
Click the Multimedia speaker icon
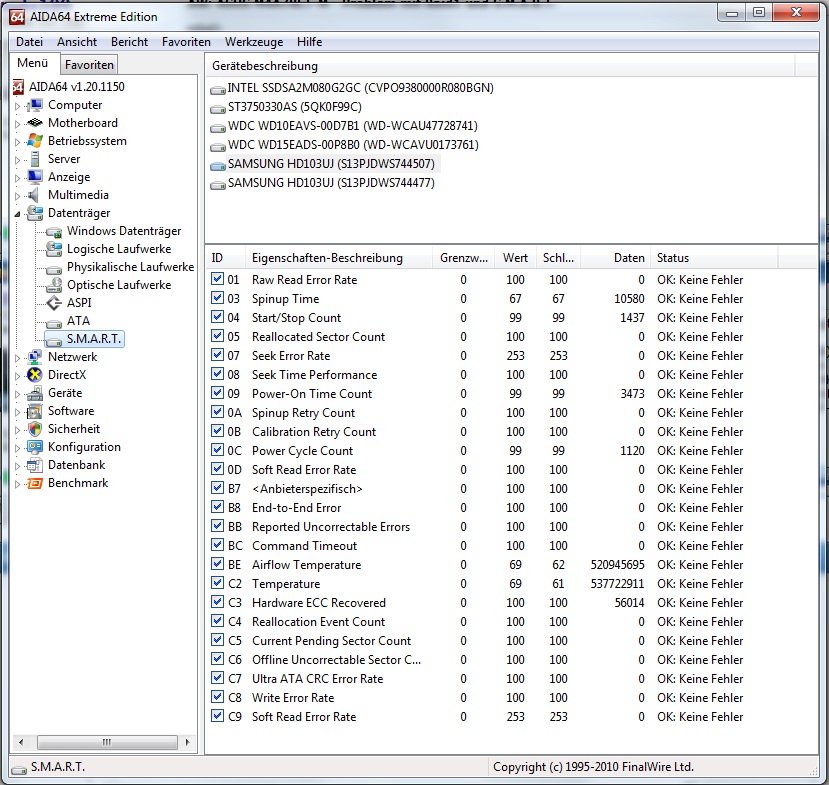[34, 195]
